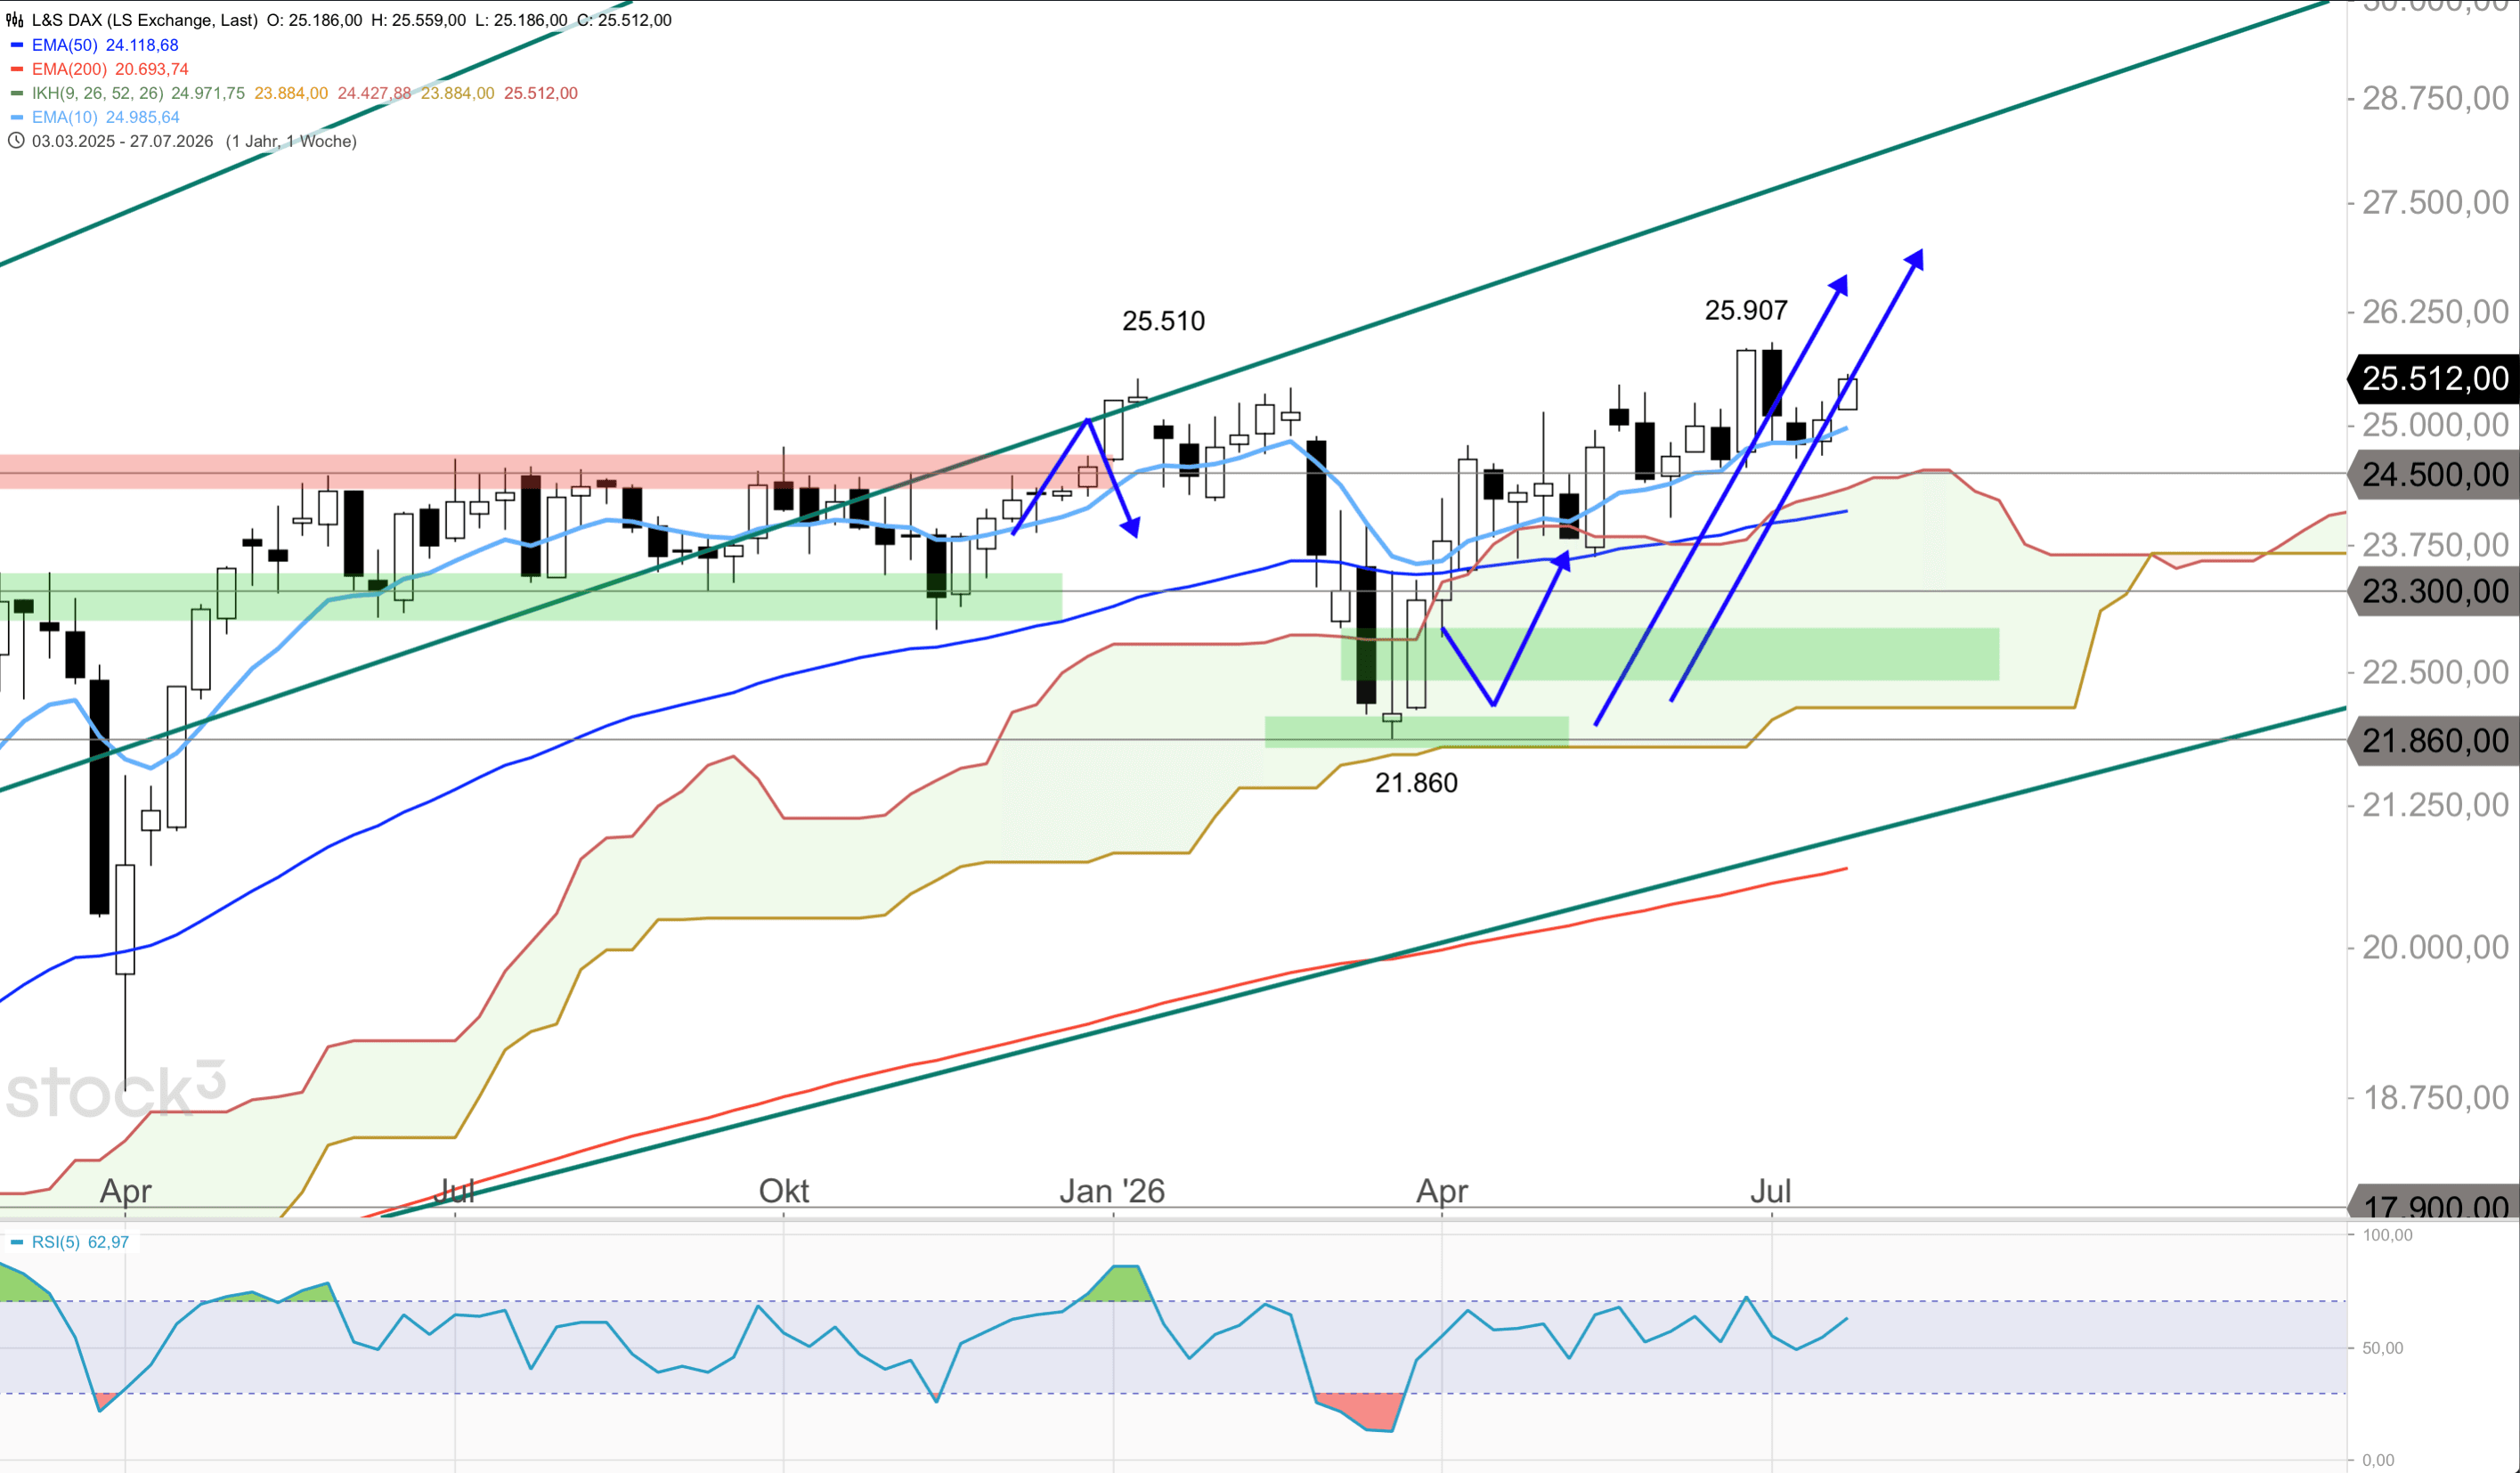Viewport: 2520px width, 1473px height.
Task: Open the IKH(9, 26, 52, 26) indicator settings
Action: tap(98, 93)
